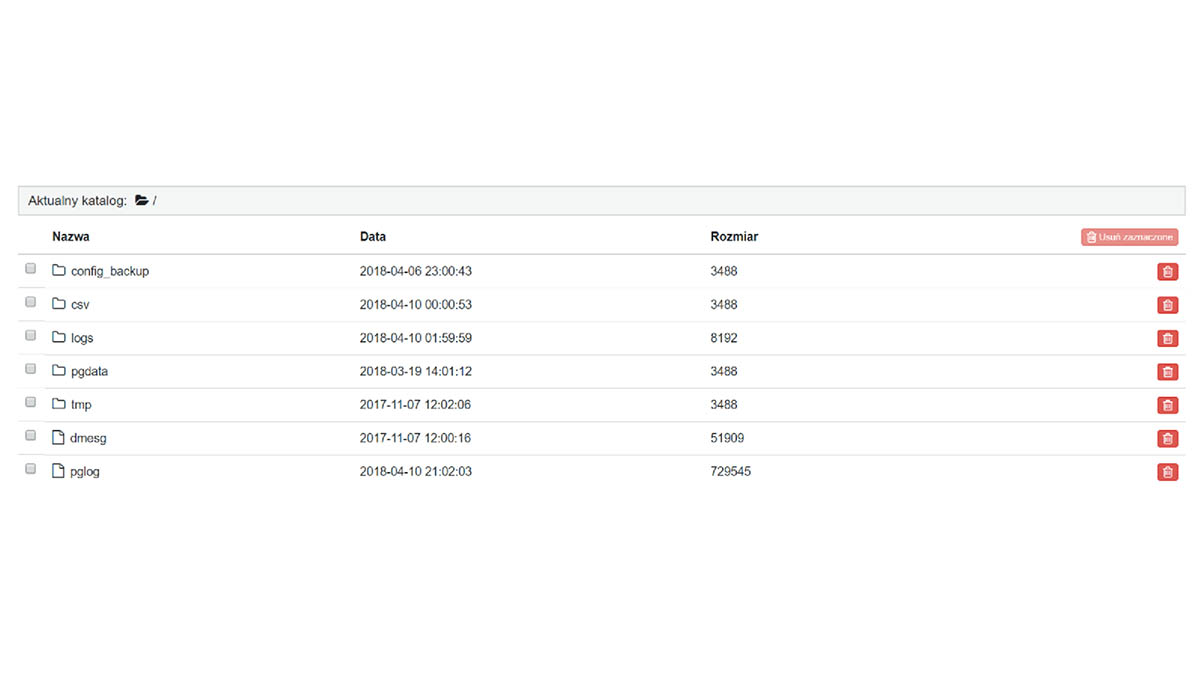Open the pgdata folder
The height and width of the screenshot is (700, 1200).
click(89, 371)
